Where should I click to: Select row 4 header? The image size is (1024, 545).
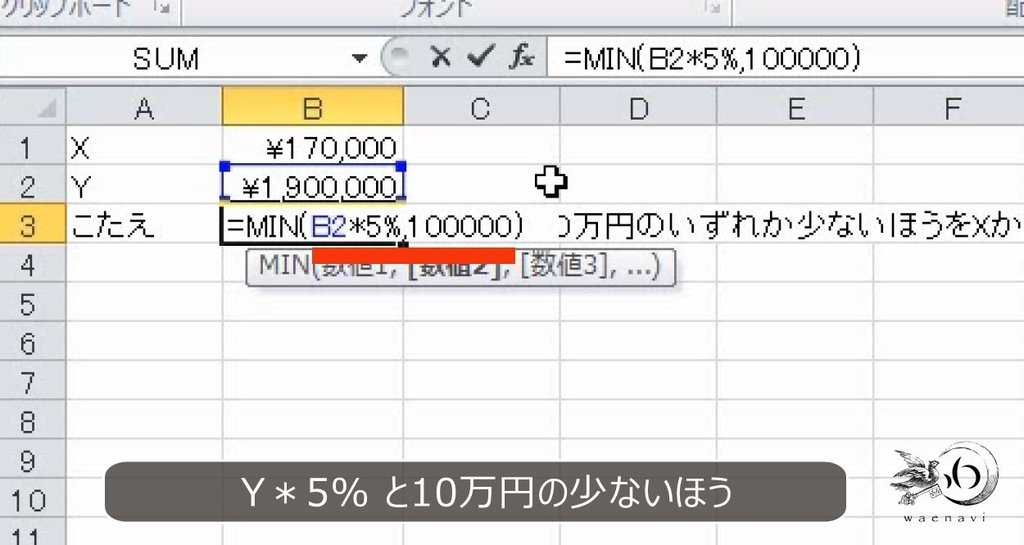33,264
